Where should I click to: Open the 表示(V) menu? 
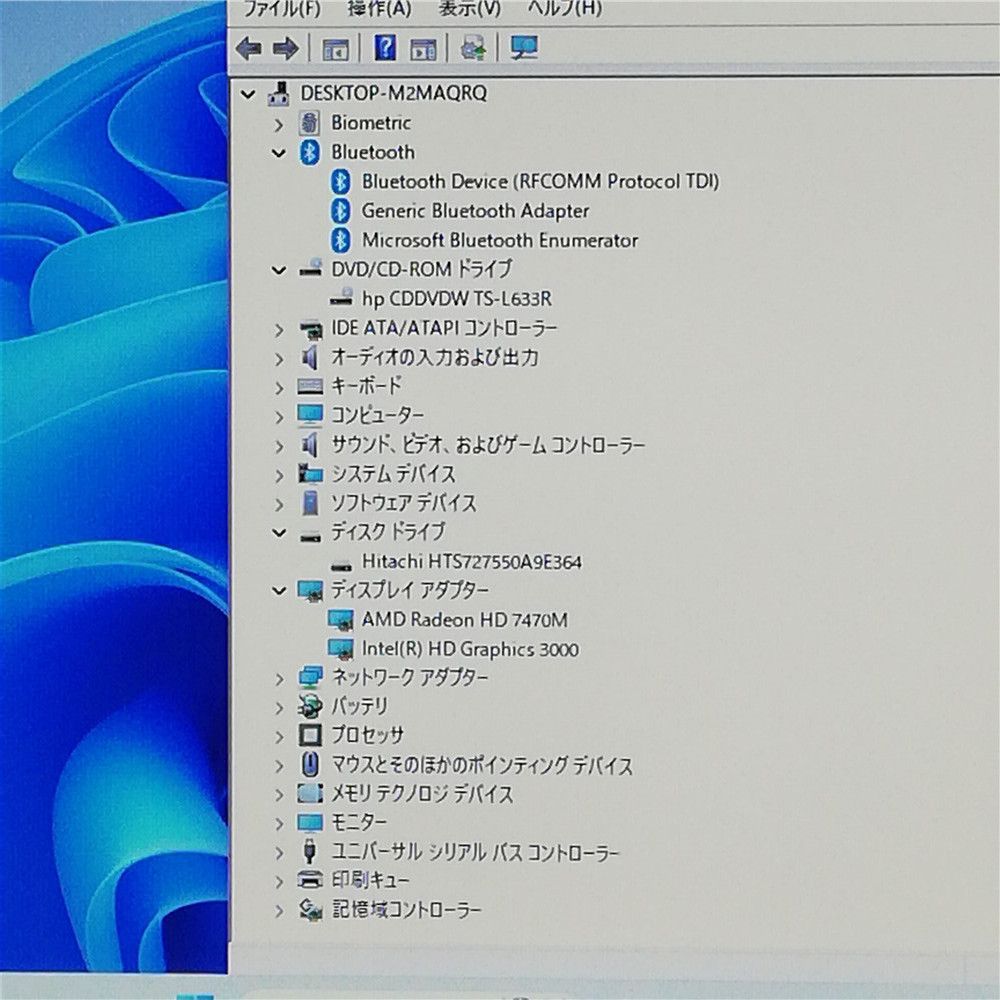pyautogui.click(x=469, y=9)
